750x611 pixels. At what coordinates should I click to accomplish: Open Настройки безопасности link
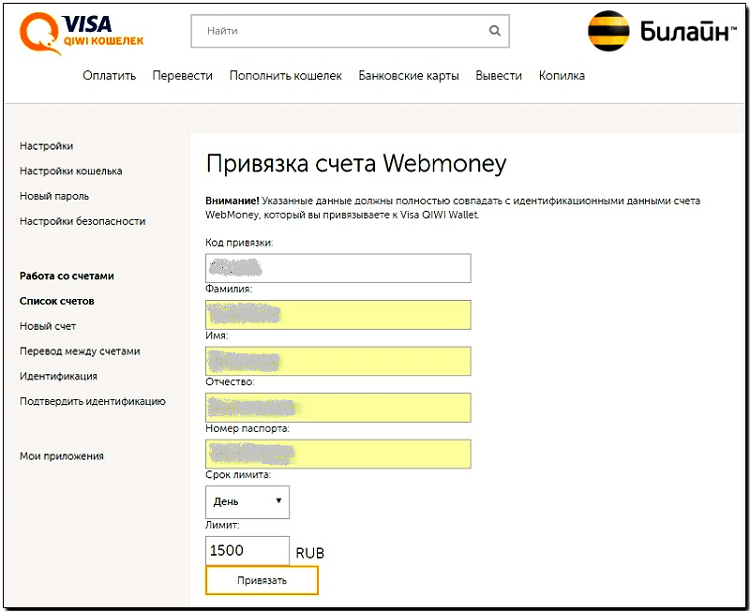(82, 221)
